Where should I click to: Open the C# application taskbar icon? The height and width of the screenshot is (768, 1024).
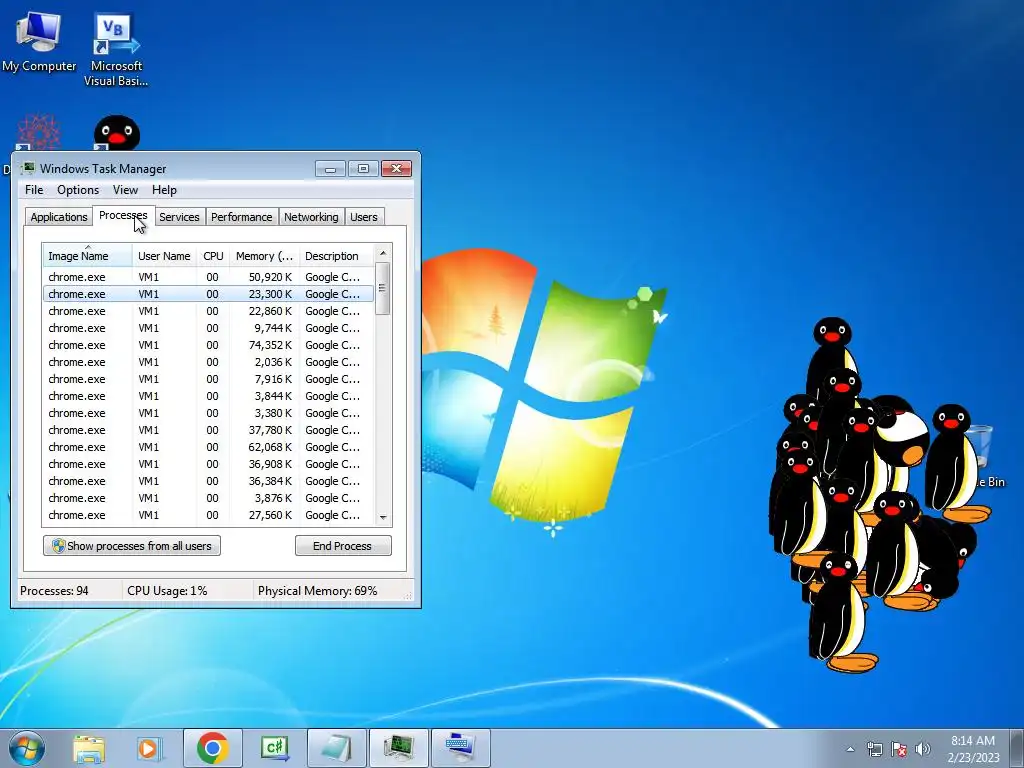point(274,748)
